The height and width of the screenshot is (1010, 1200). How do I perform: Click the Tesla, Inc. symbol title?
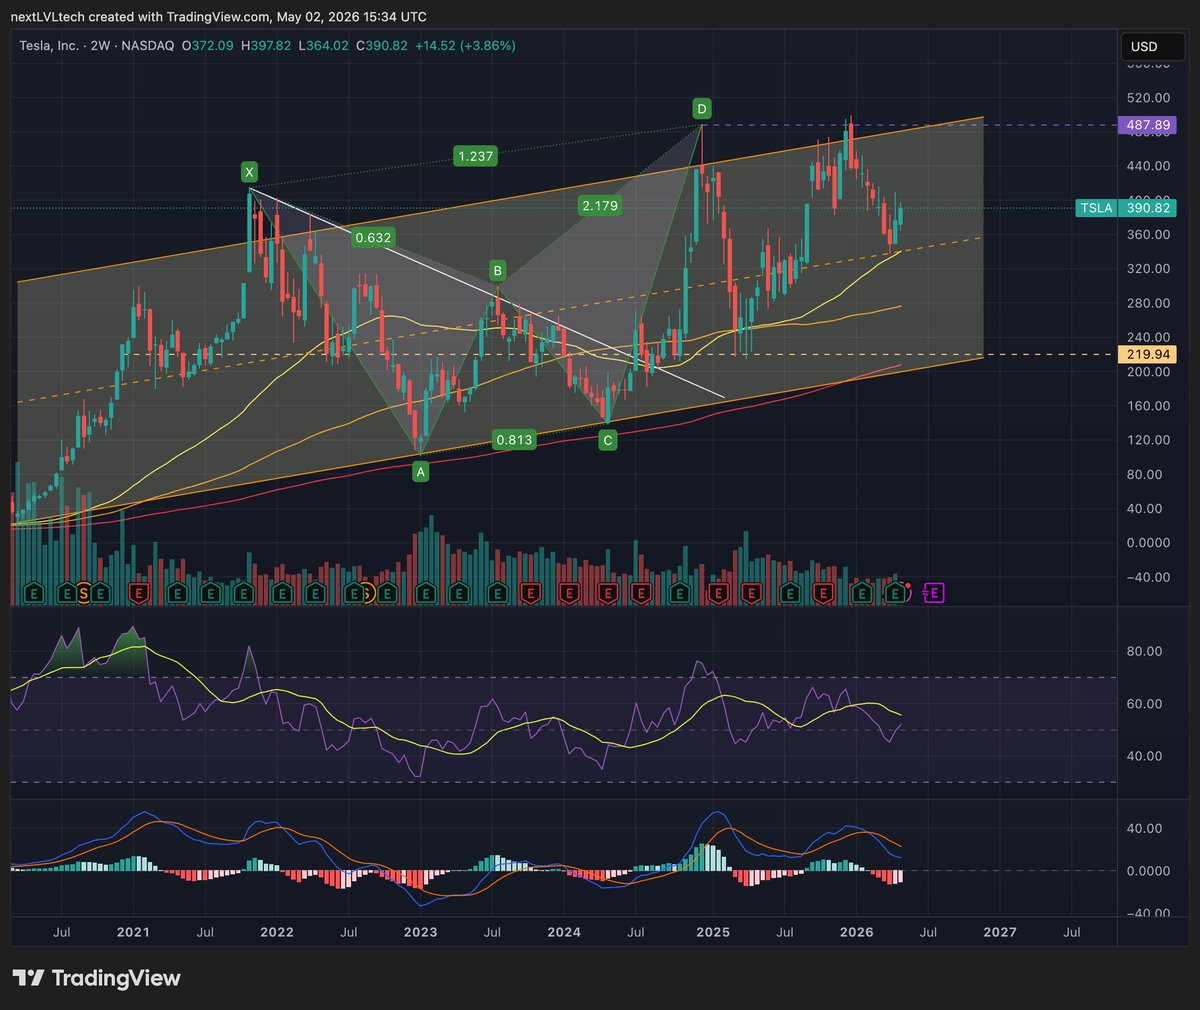click(x=49, y=46)
